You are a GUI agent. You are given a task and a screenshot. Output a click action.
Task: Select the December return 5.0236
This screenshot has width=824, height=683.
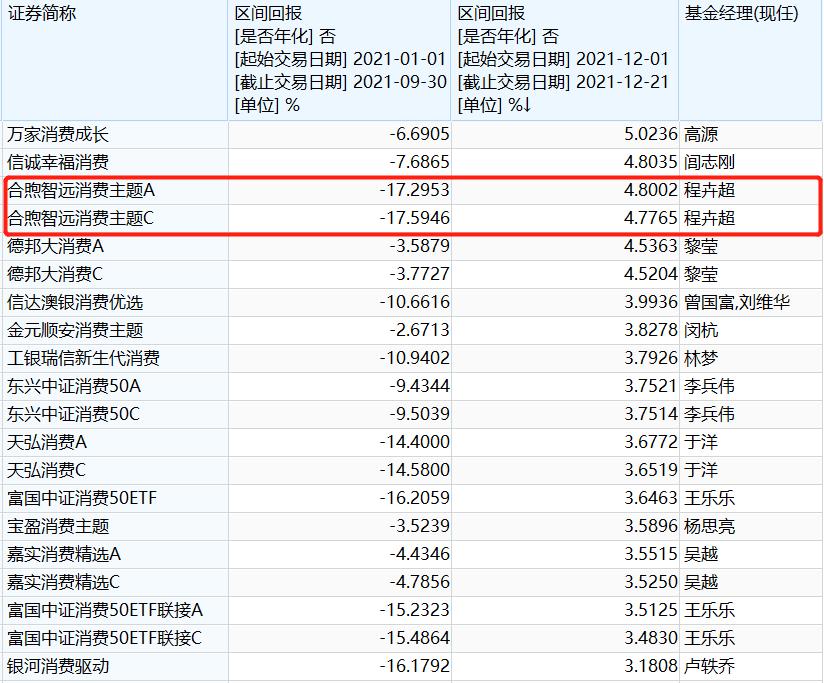tap(651, 134)
